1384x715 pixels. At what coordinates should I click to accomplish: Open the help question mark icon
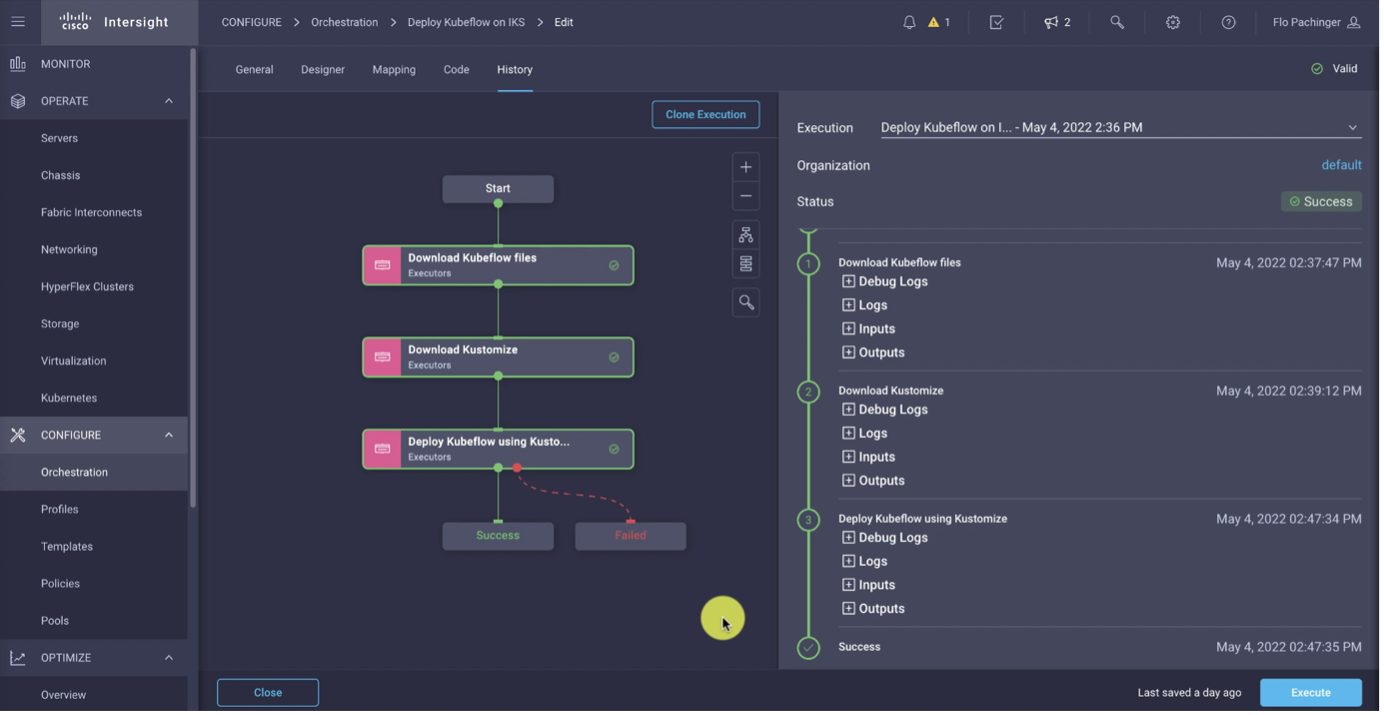(1228, 22)
